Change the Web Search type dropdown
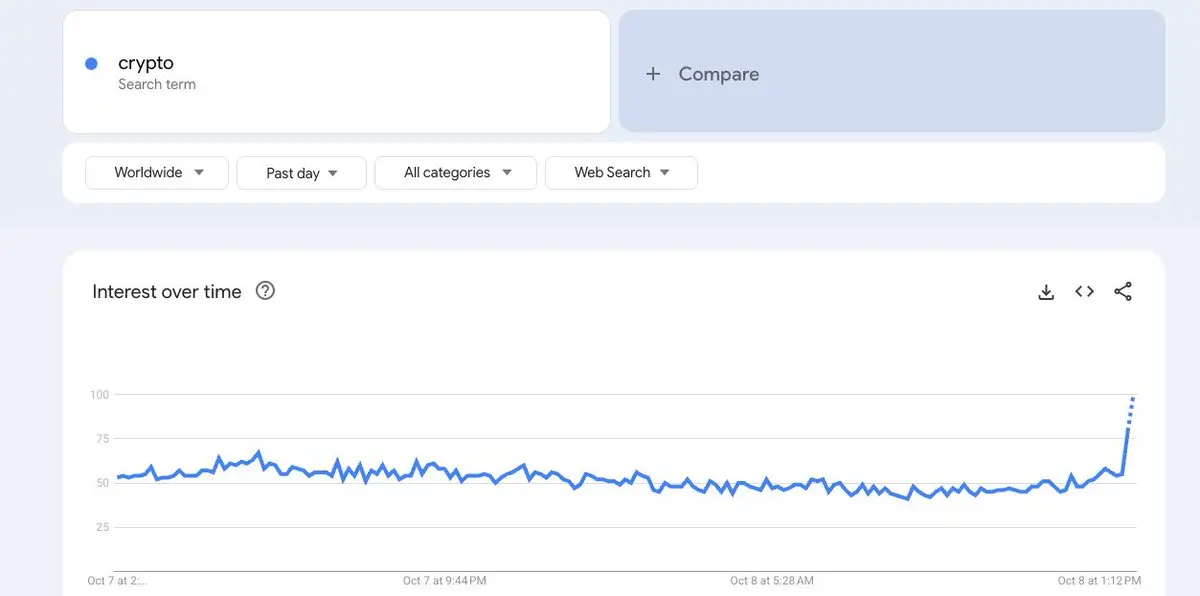Image resolution: width=1200 pixels, height=596 pixels. tap(621, 172)
